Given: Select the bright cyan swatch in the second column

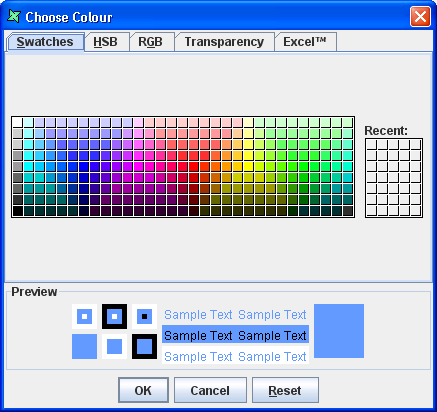Looking at the screenshot, I should click(28, 167).
